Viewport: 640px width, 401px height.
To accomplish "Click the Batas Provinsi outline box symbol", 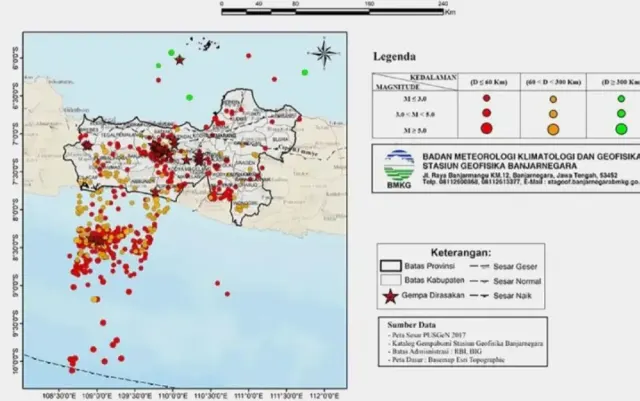I will tap(391, 266).
